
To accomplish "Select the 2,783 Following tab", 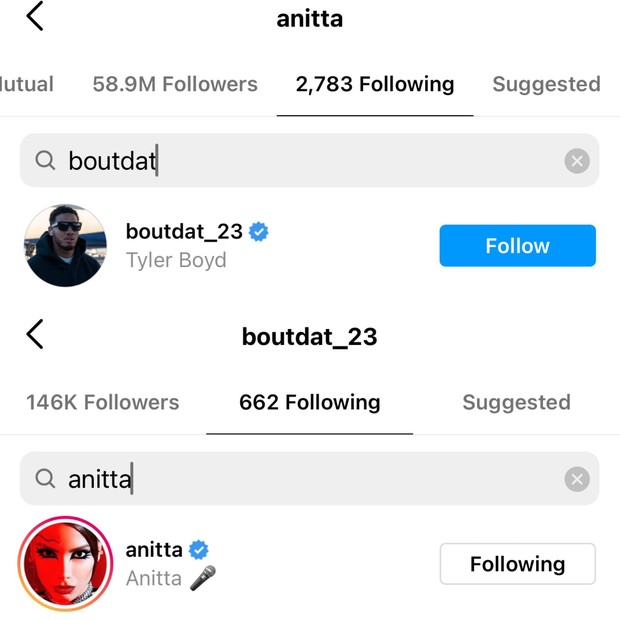I will 375,85.
